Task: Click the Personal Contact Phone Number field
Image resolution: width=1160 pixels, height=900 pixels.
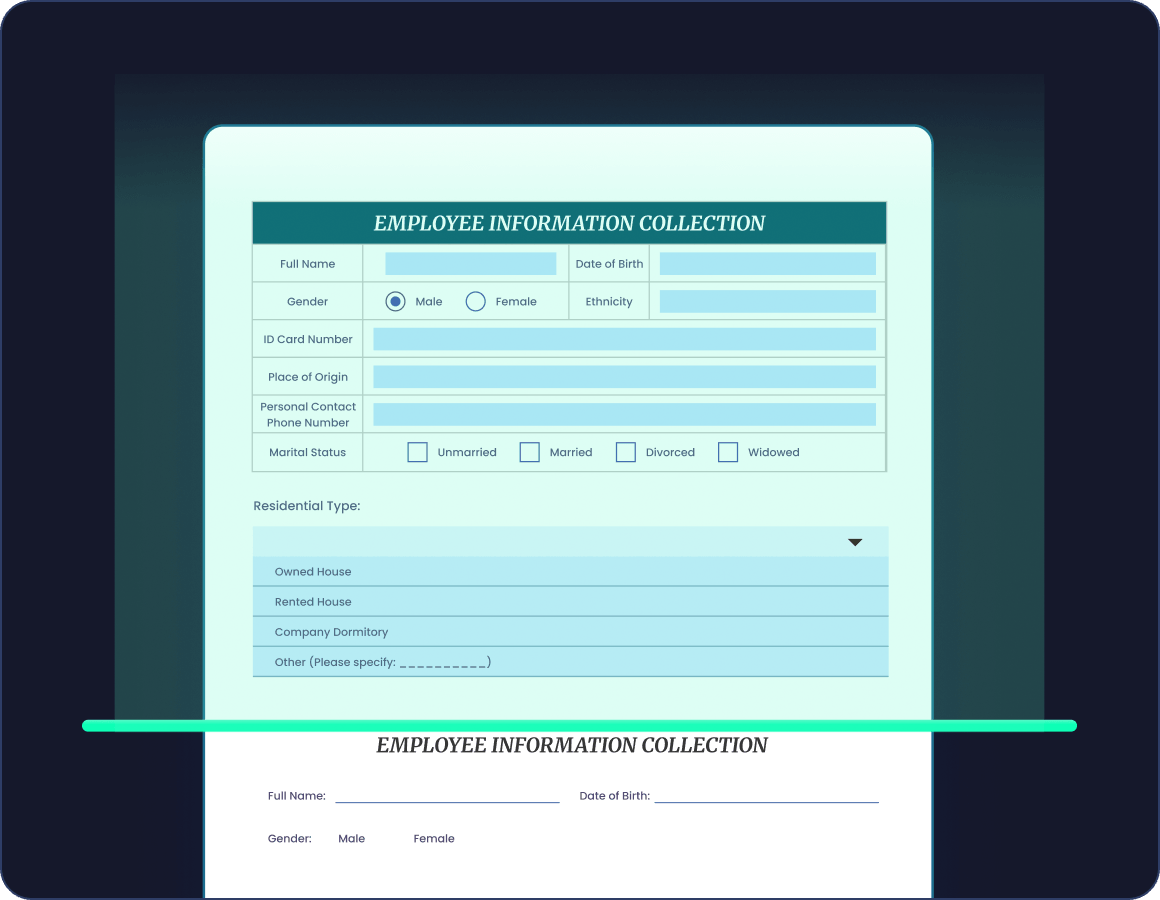Action: [x=624, y=414]
